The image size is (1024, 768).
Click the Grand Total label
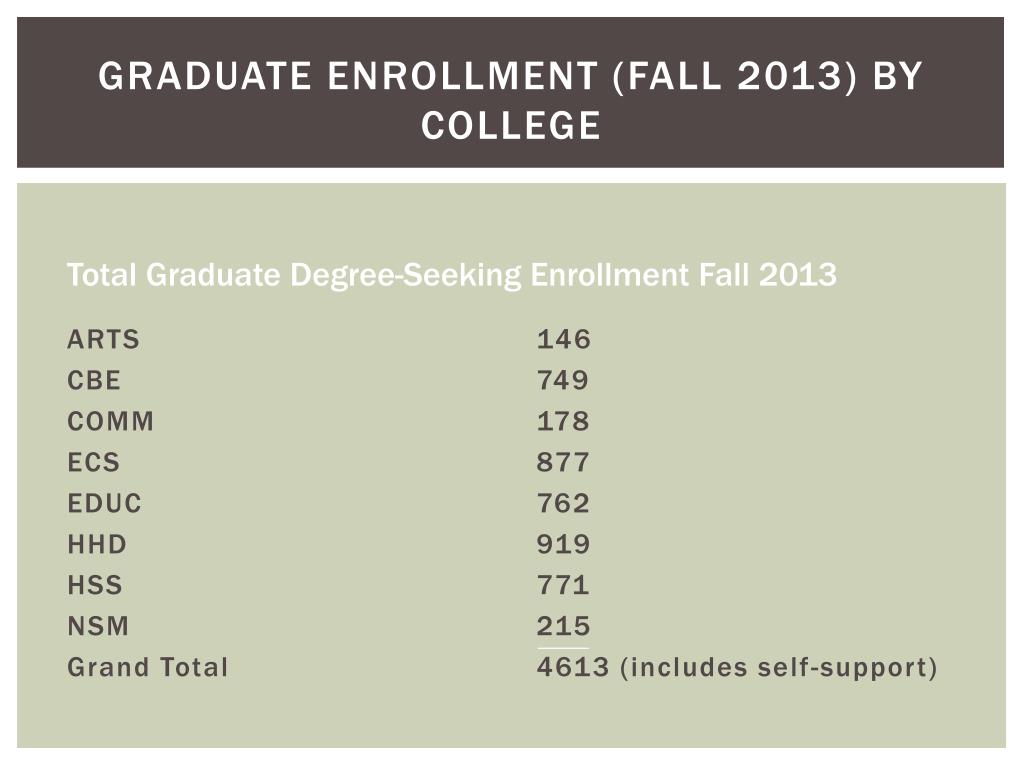(x=148, y=667)
